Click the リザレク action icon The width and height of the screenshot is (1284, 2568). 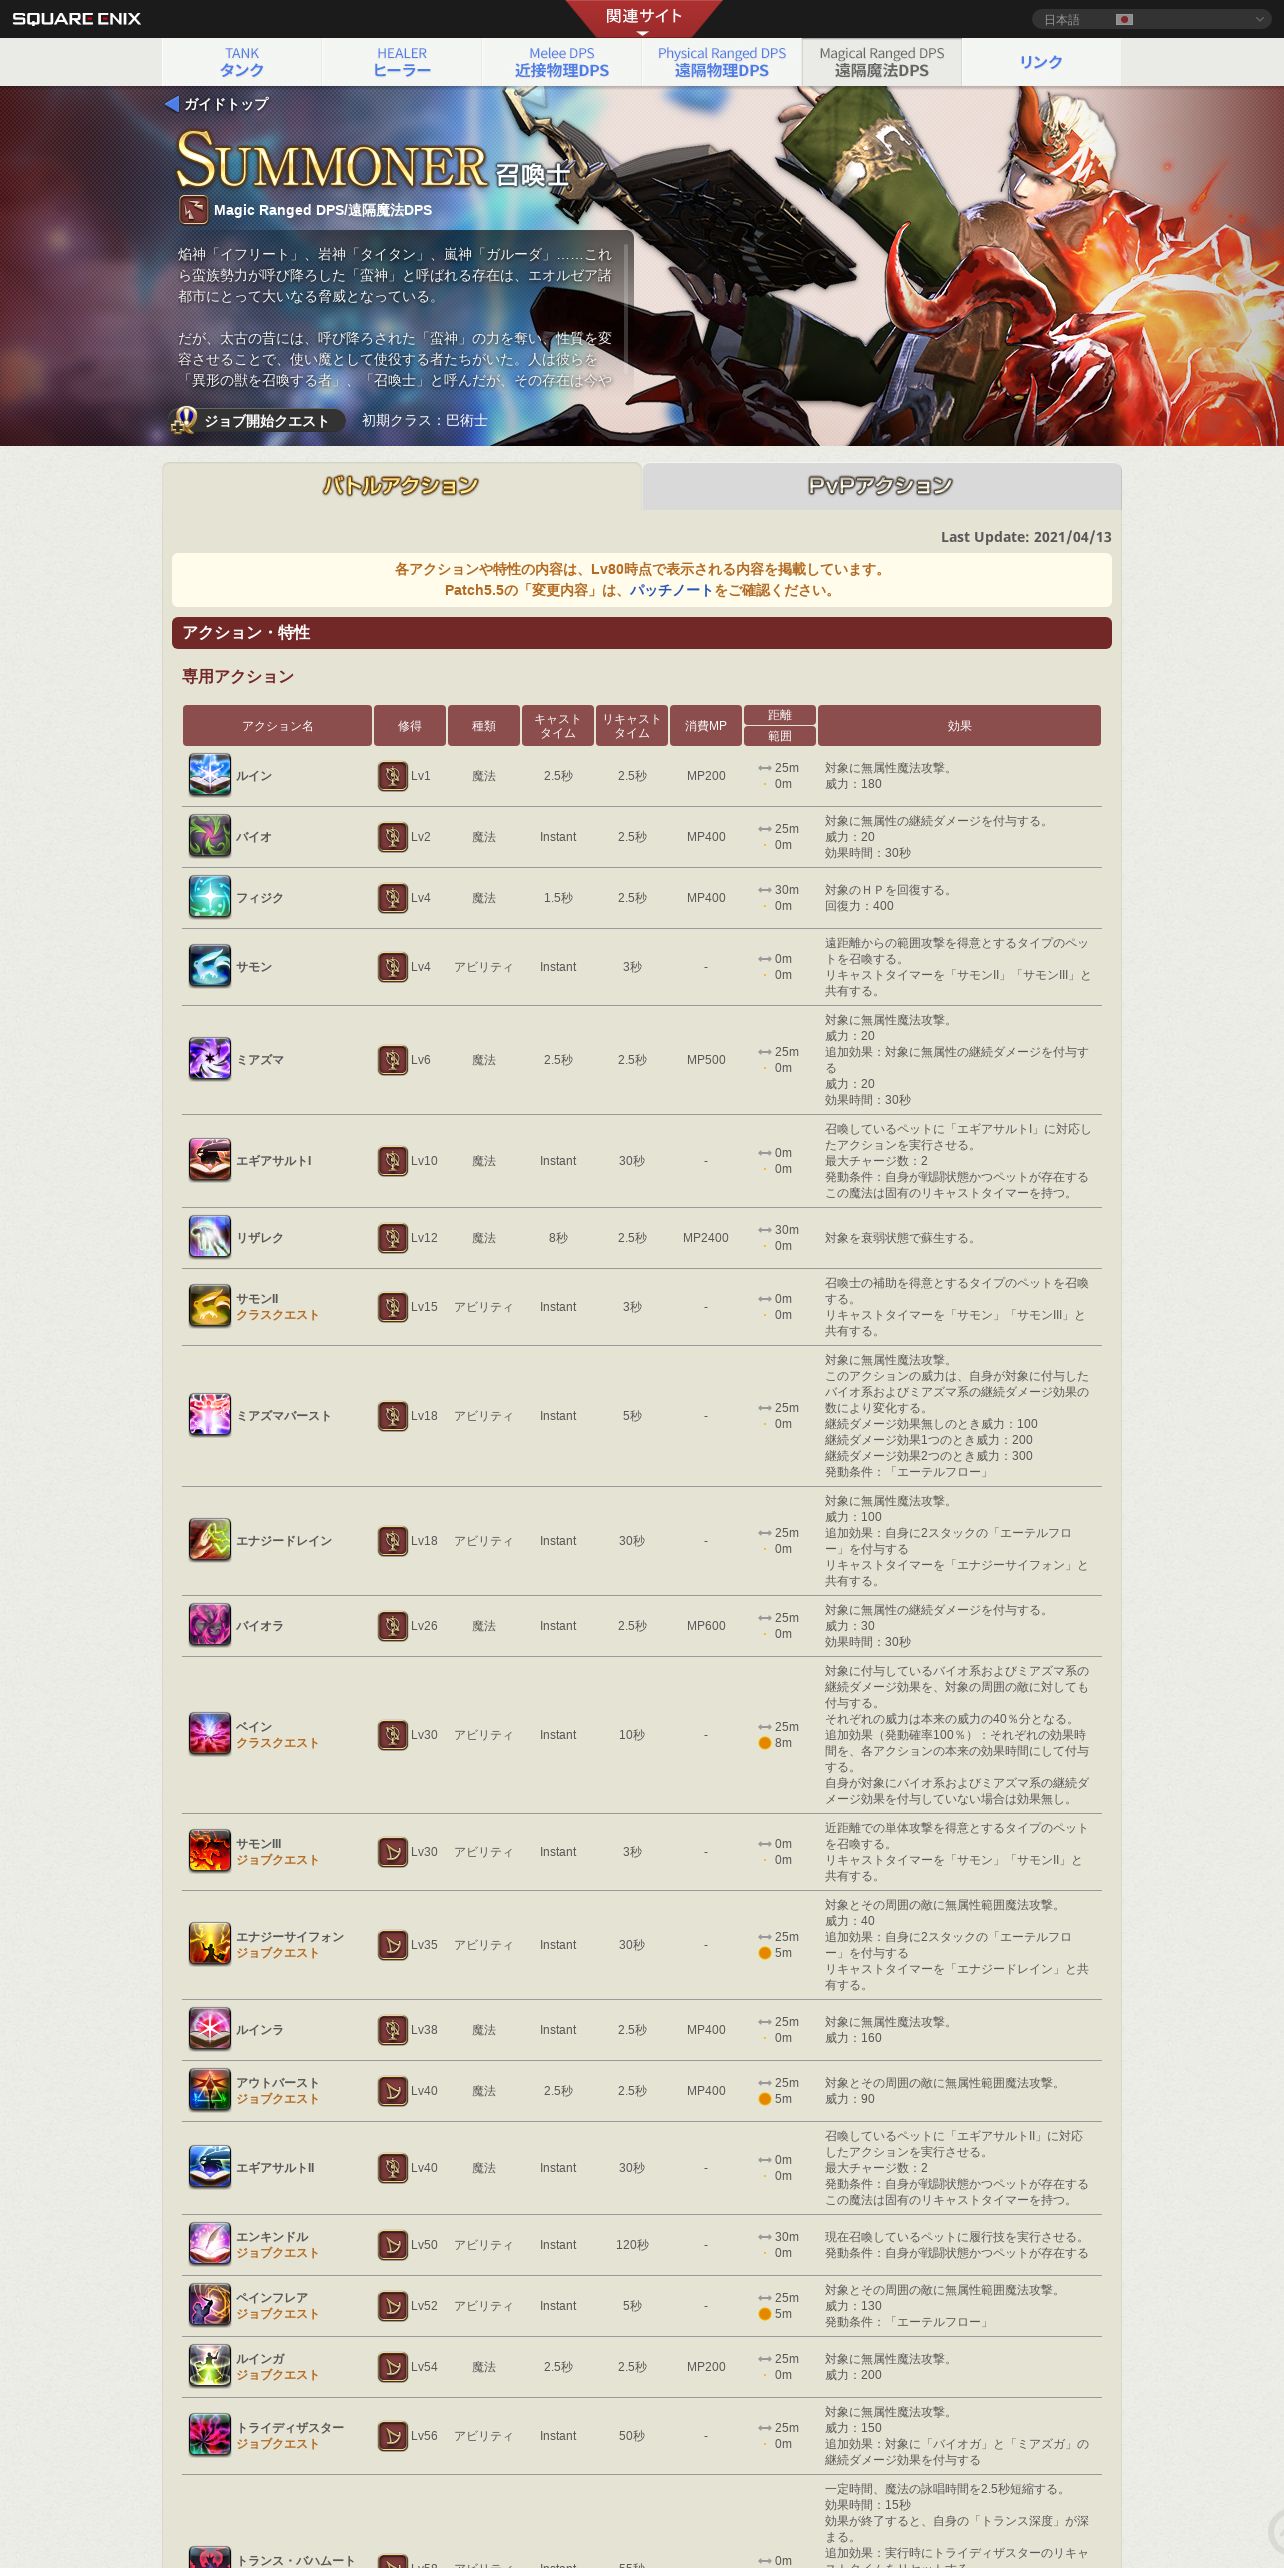(210, 1237)
